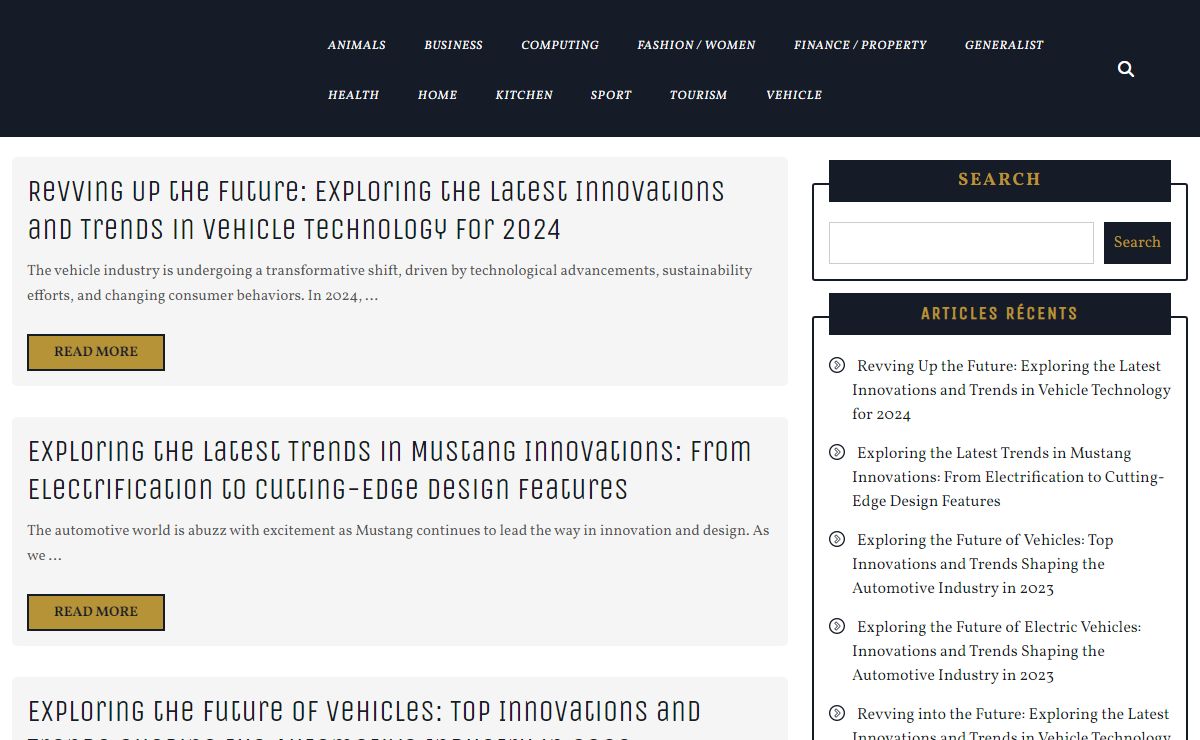The width and height of the screenshot is (1200, 740).
Task: Navigate to Finance / Property section
Action: pos(860,45)
